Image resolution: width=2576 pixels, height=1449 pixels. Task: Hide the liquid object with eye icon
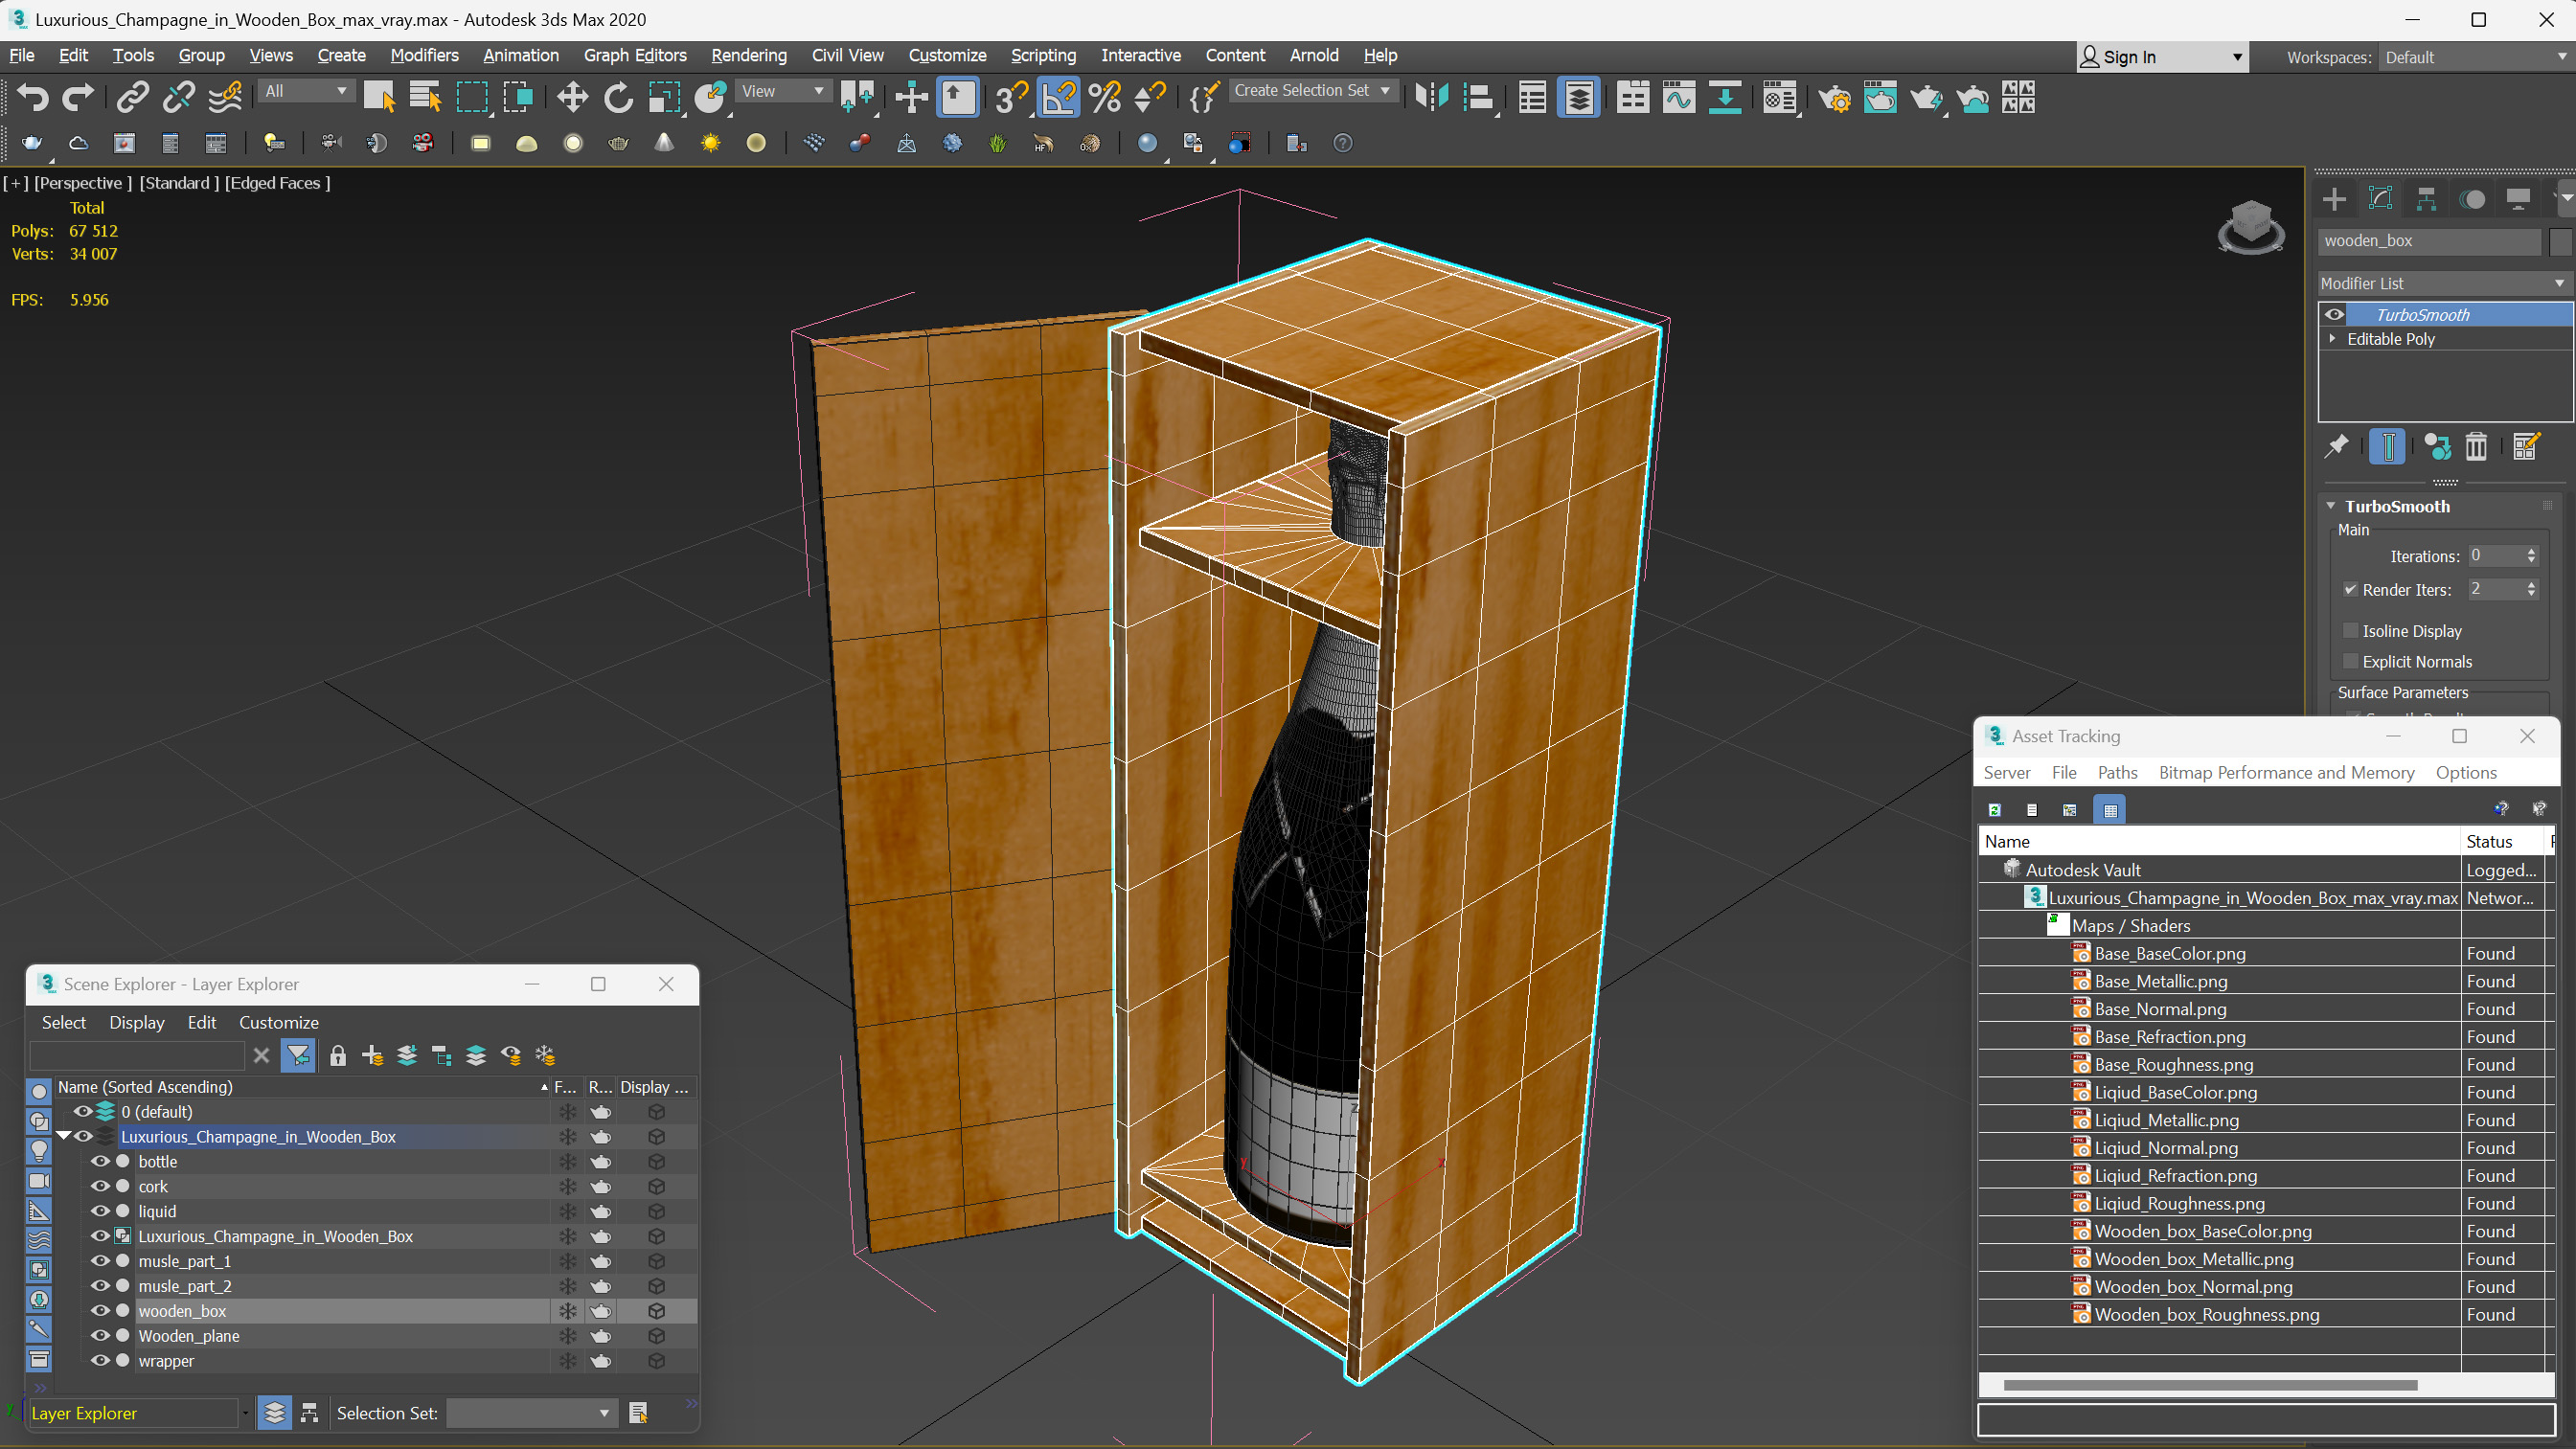pyautogui.click(x=100, y=1211)
